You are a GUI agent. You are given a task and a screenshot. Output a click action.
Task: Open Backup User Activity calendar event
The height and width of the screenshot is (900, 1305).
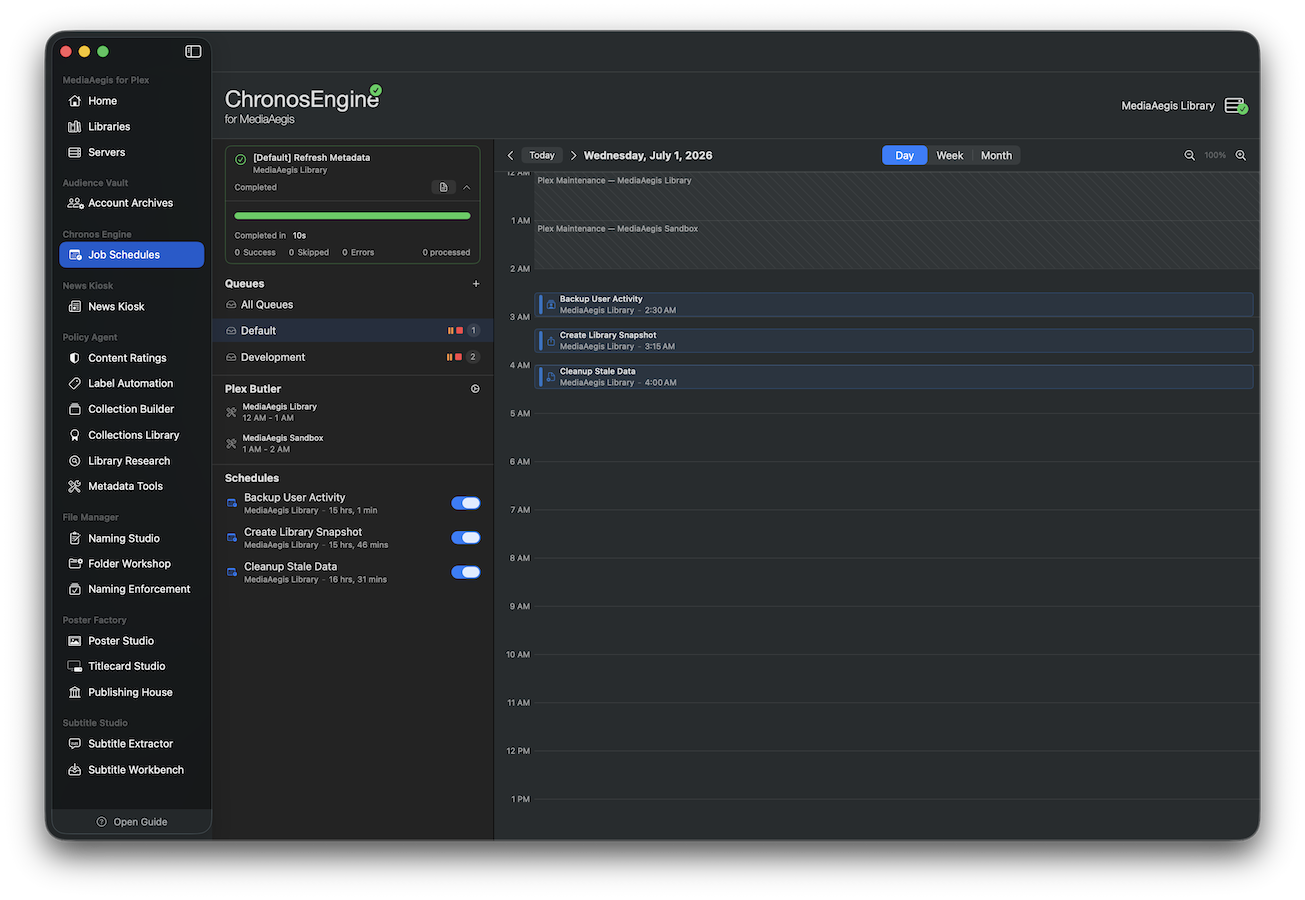[894, 305]
